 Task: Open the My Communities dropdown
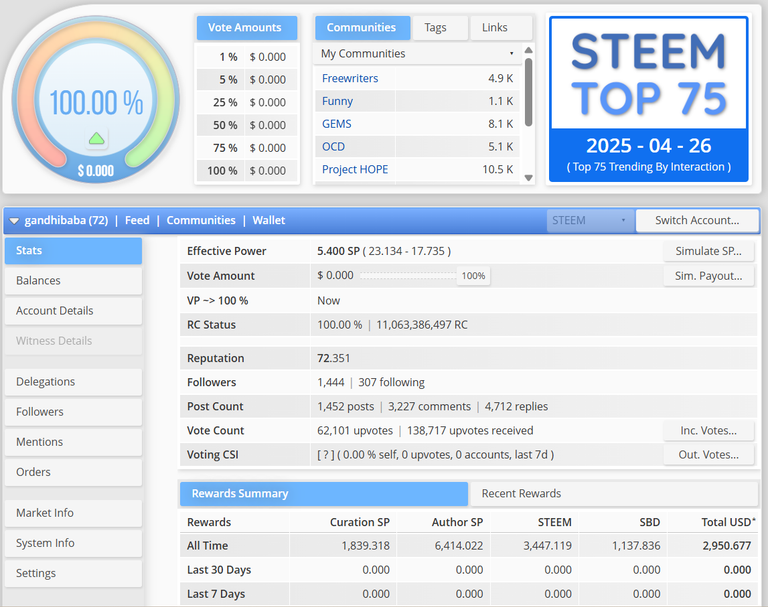417,53
